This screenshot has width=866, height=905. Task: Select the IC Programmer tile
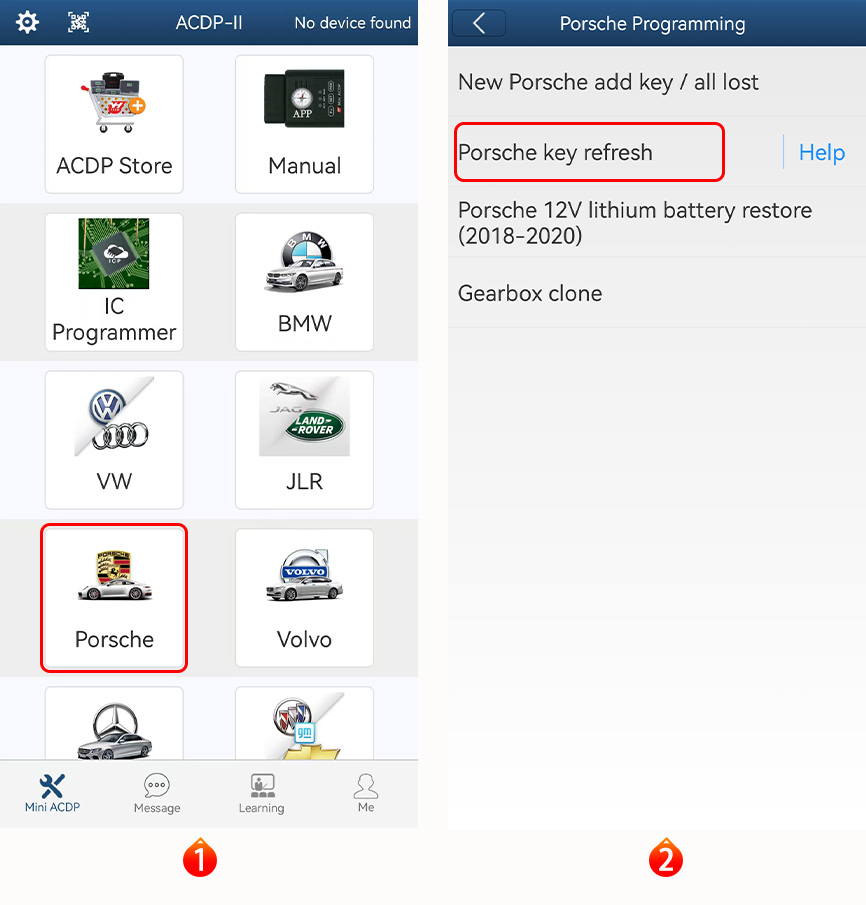(x=114, y=282)
